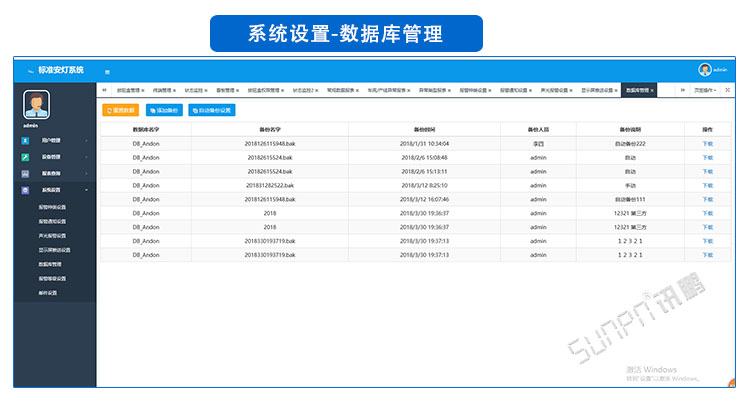Click the admin avatar in top-right corner

coord(704,70)
